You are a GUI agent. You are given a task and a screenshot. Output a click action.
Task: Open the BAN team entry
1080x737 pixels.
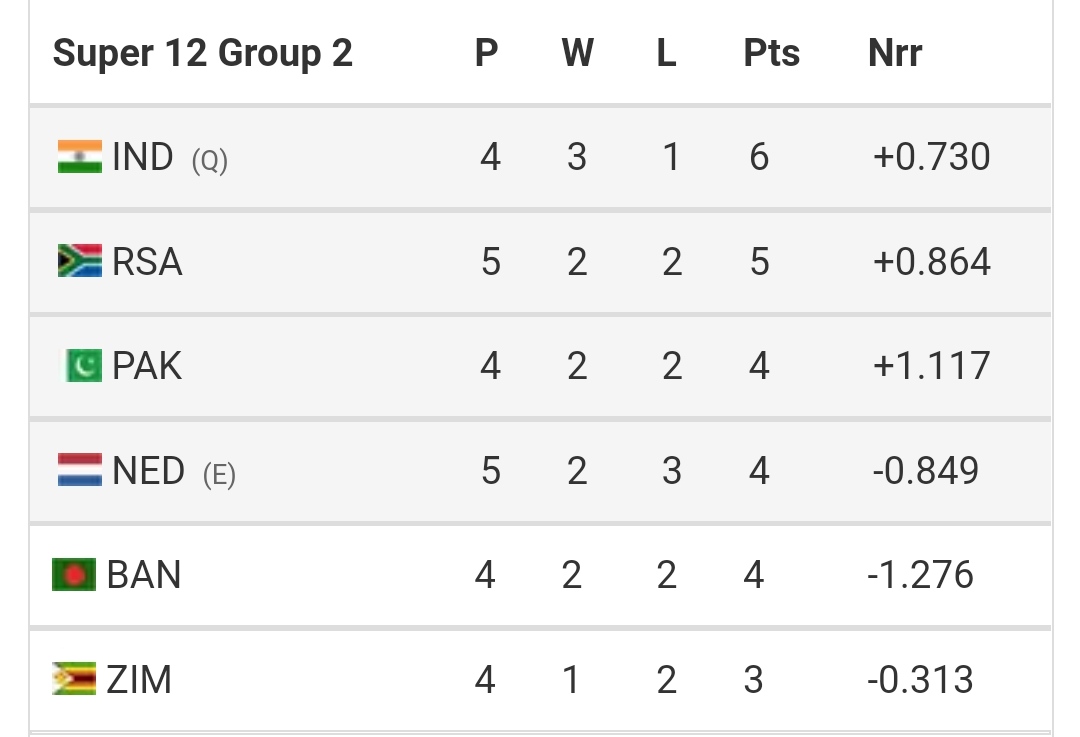click(x=144, y=575)
